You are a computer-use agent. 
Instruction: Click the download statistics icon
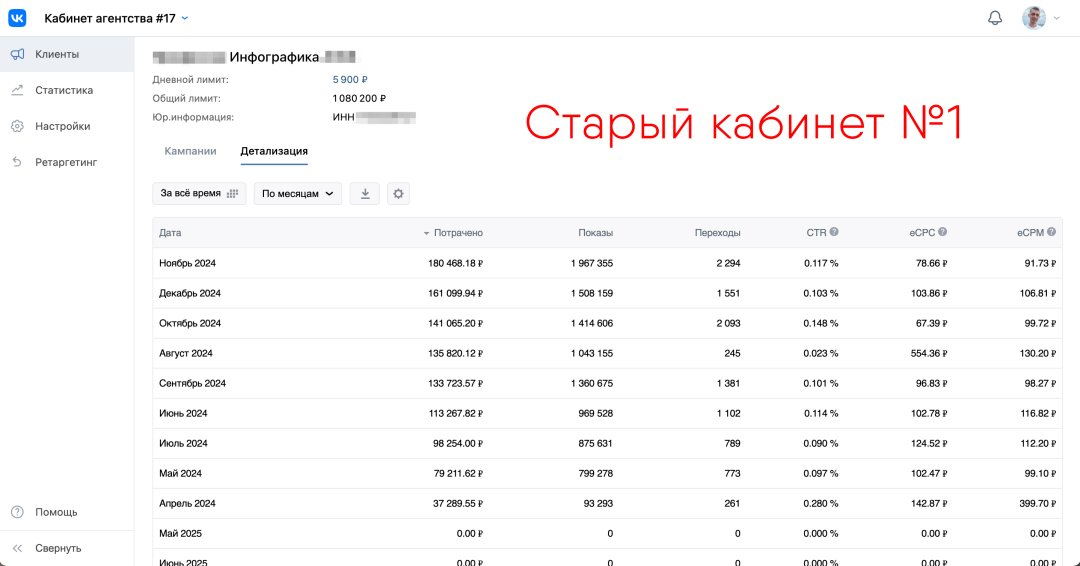pyautogui.click(x=364, y=194)
